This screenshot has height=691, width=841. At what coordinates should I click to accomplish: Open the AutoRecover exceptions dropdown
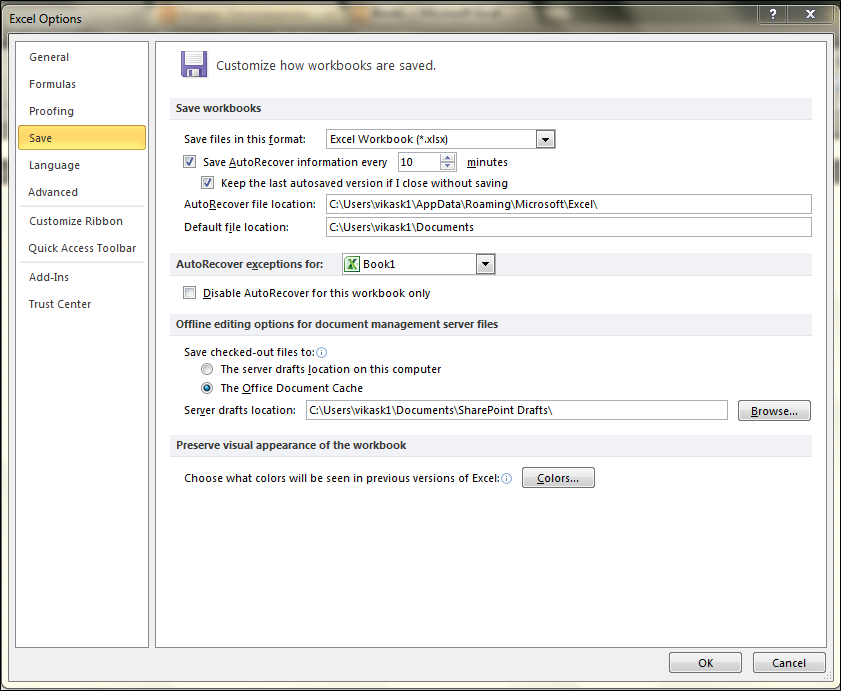click(485, 263)
